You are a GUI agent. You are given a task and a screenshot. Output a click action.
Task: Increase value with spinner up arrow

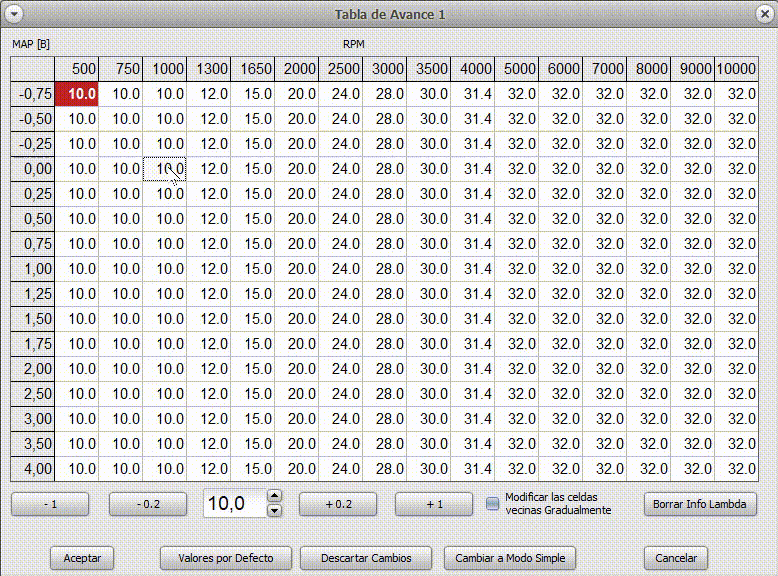click(274, 496)
